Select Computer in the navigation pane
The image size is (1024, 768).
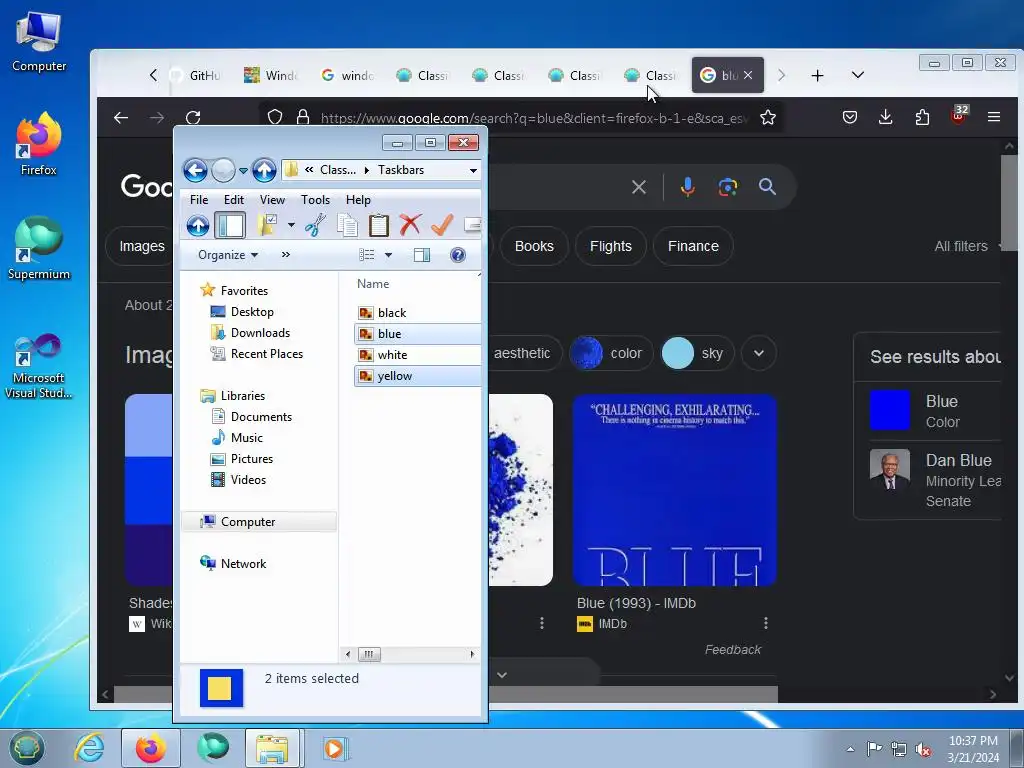tap(259, 521)
